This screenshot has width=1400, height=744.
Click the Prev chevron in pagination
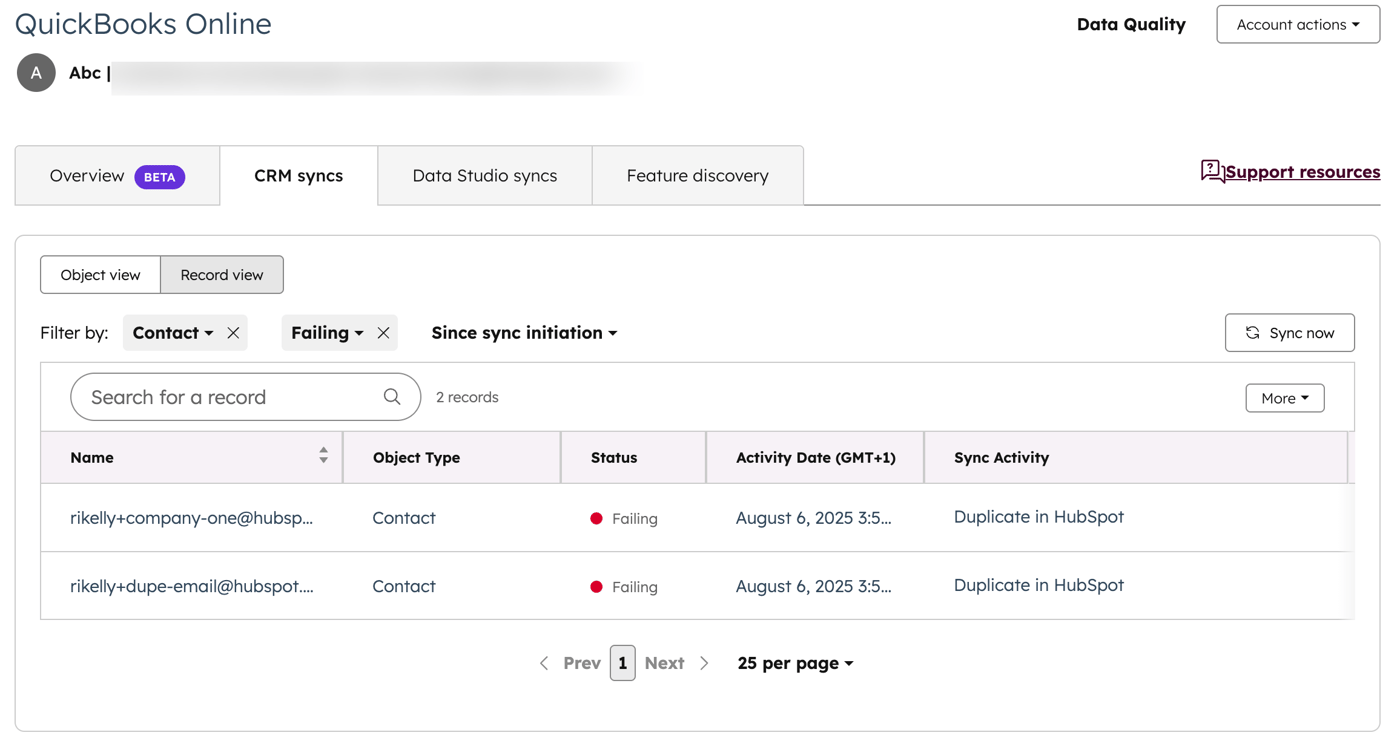pos(544,663)
